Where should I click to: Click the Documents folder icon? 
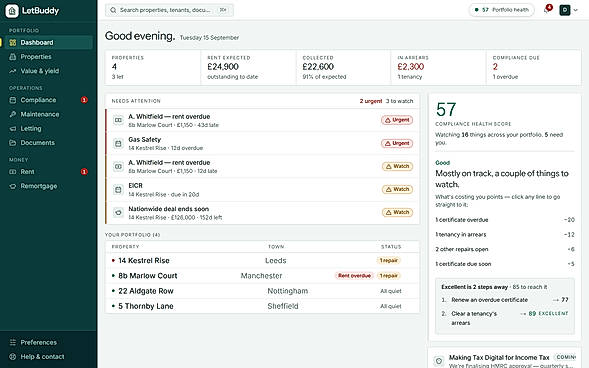(13, 143)
